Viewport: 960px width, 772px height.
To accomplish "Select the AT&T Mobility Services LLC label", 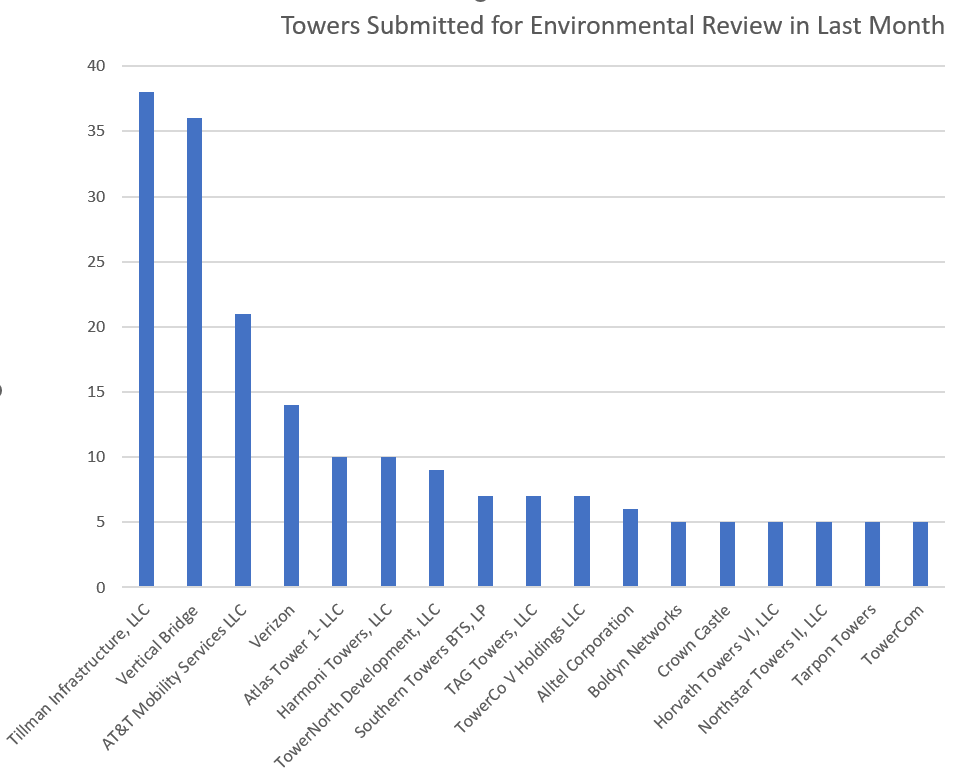I will pyautogui.click(x=174, y=676).
